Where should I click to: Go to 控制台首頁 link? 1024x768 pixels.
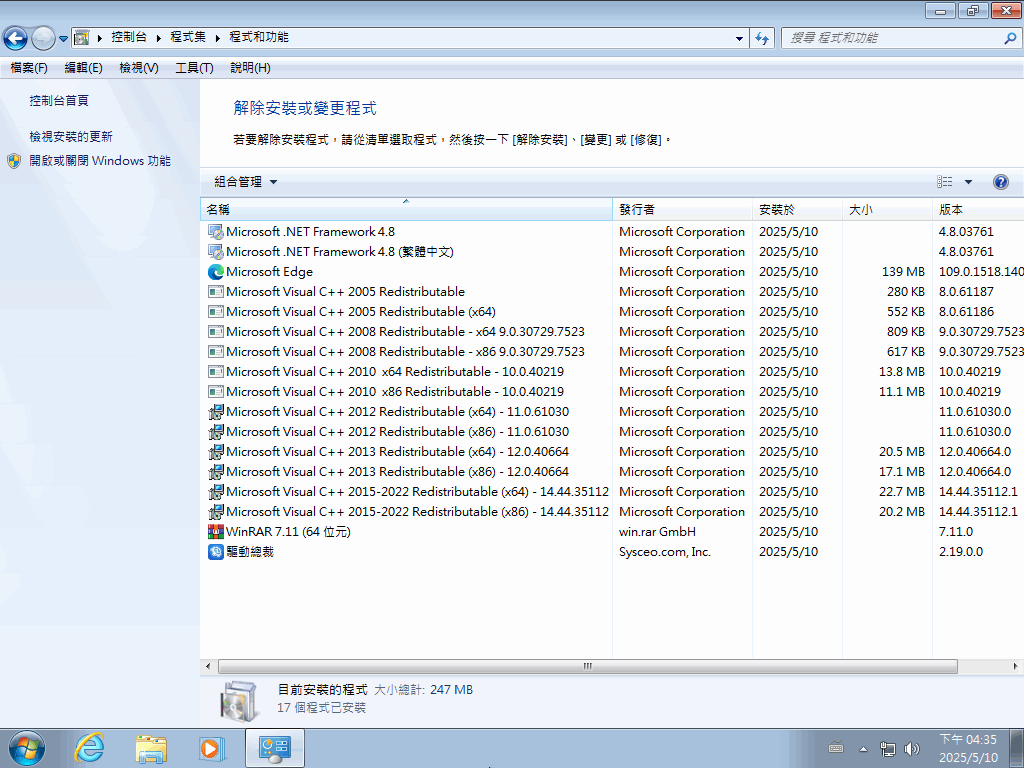(x=59, y=101)
